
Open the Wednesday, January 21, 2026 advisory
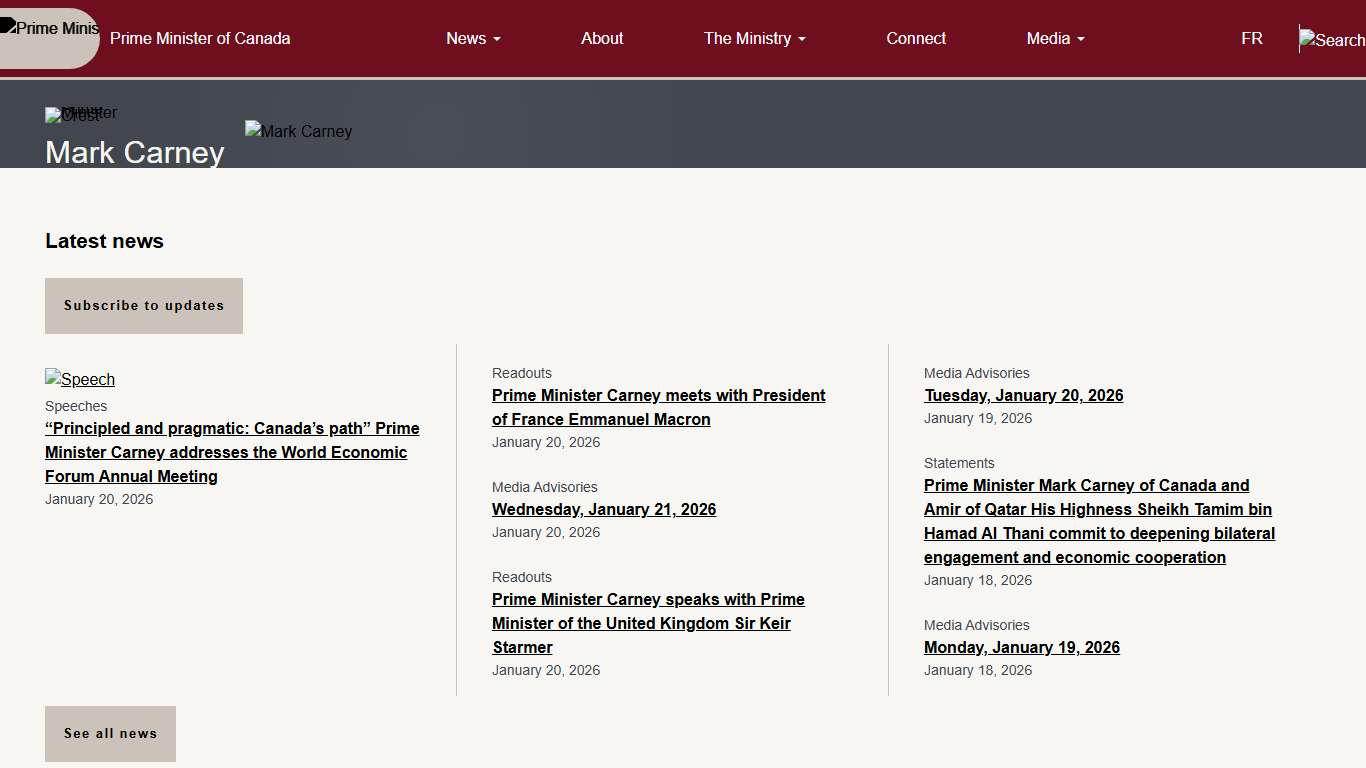604,509
